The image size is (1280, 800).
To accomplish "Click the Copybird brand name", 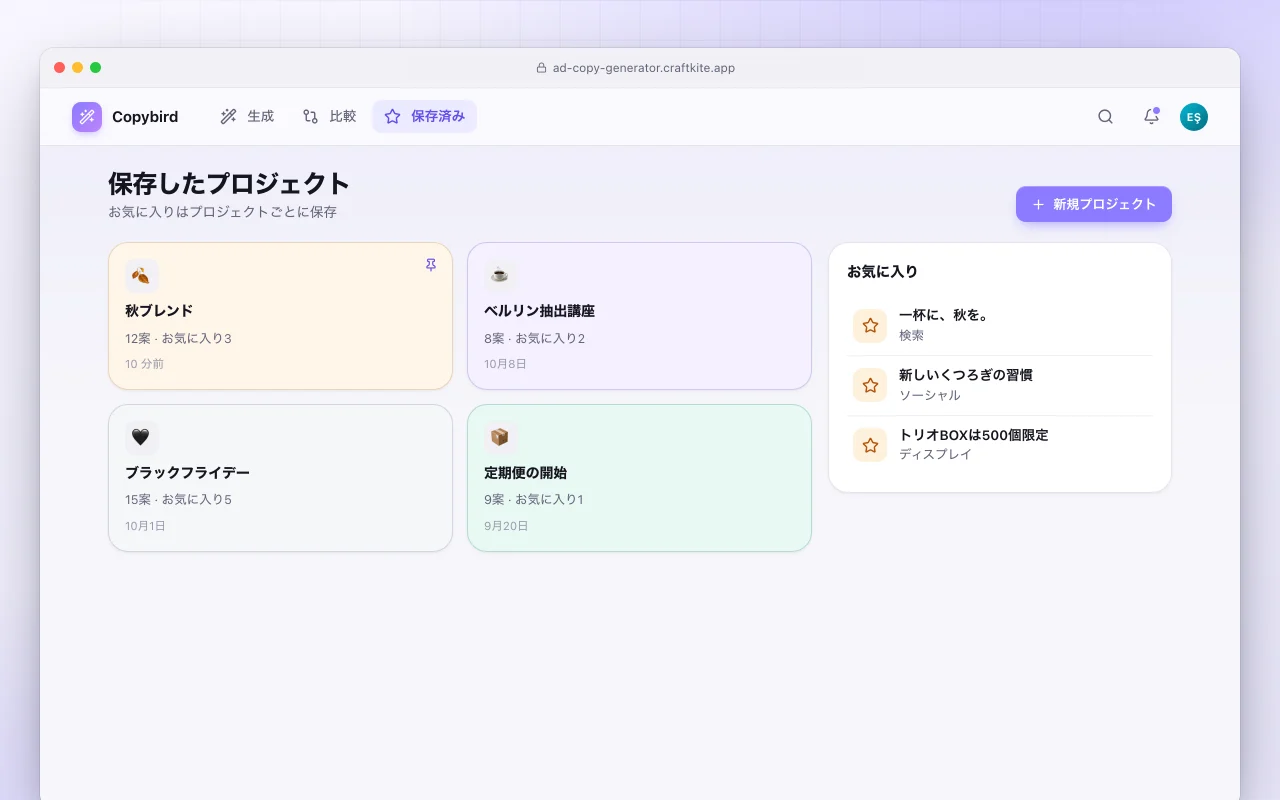I will (x=145, y=117).
